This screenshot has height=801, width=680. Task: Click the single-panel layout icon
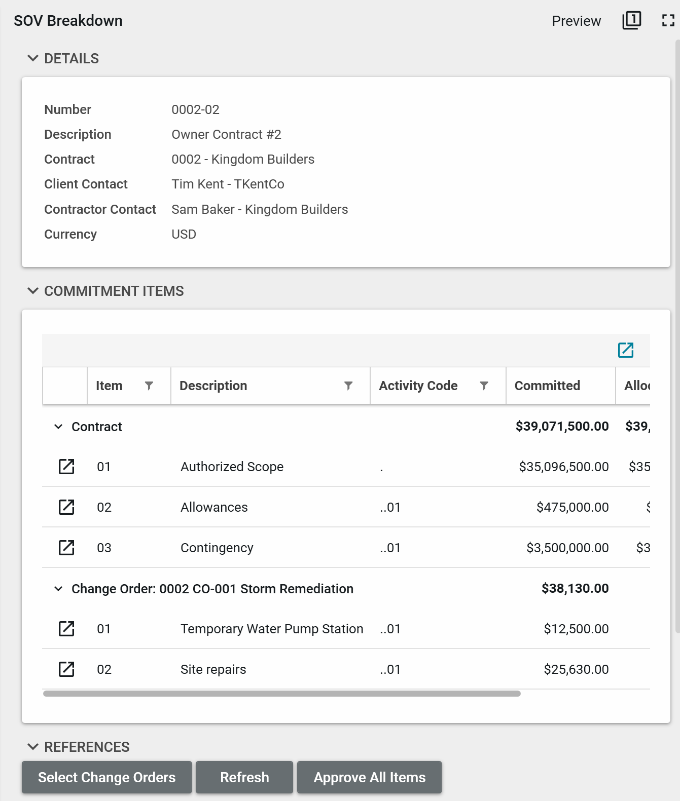(631, 21)
